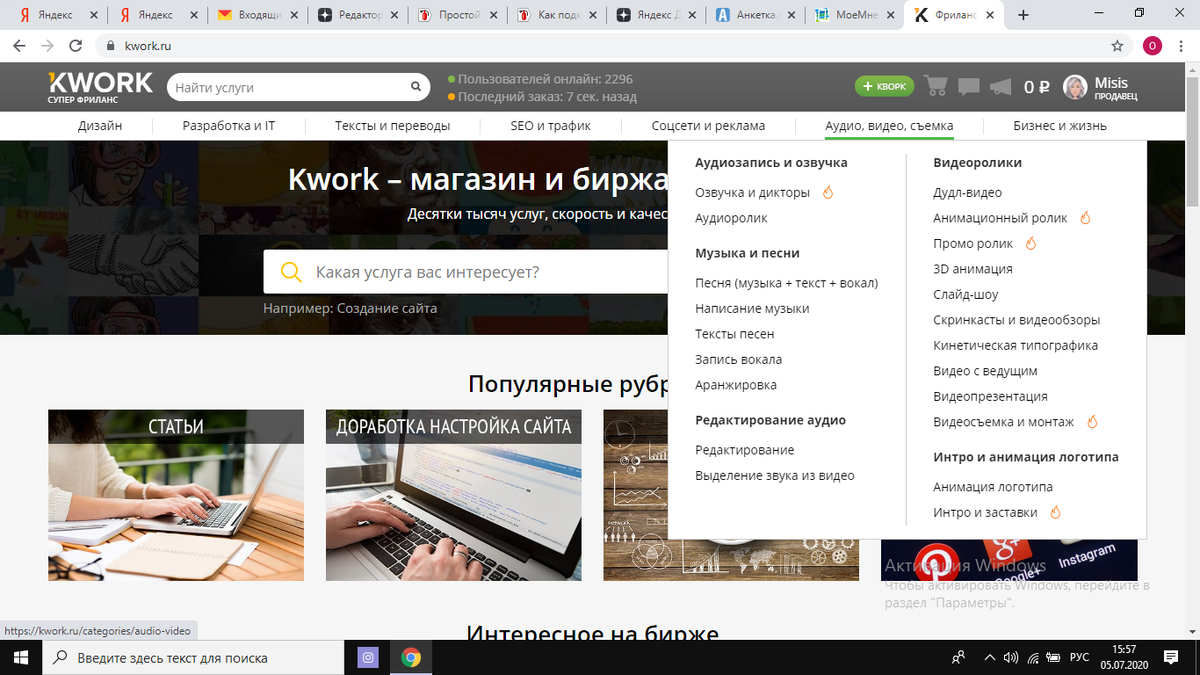Viewport: 1200px width, 675px height.
Task: Select Скринкасты и видеообзоры
Action: [1016, 320]
